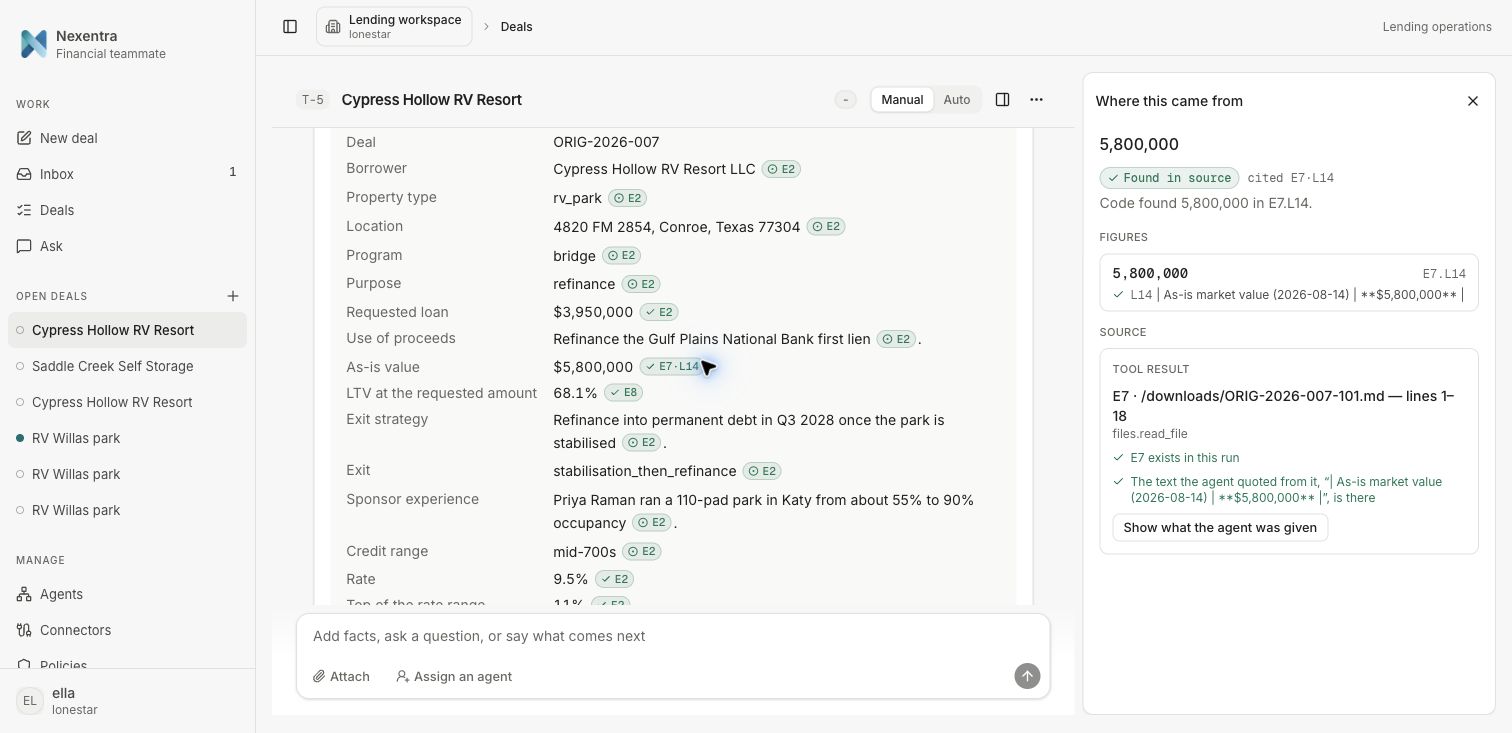Toggle the split view panel icon
The height and width of the screenshot is (733, 1512).
tap(1002, 100)
